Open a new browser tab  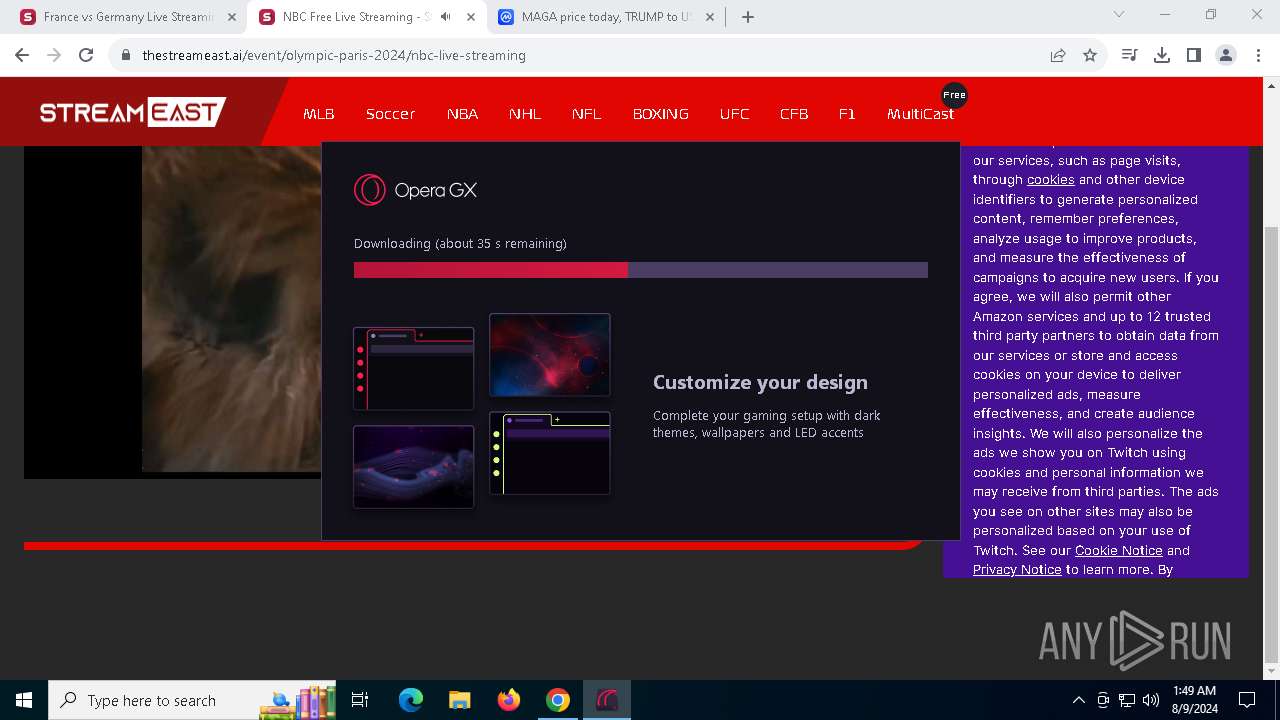click(x=748, y=17)
